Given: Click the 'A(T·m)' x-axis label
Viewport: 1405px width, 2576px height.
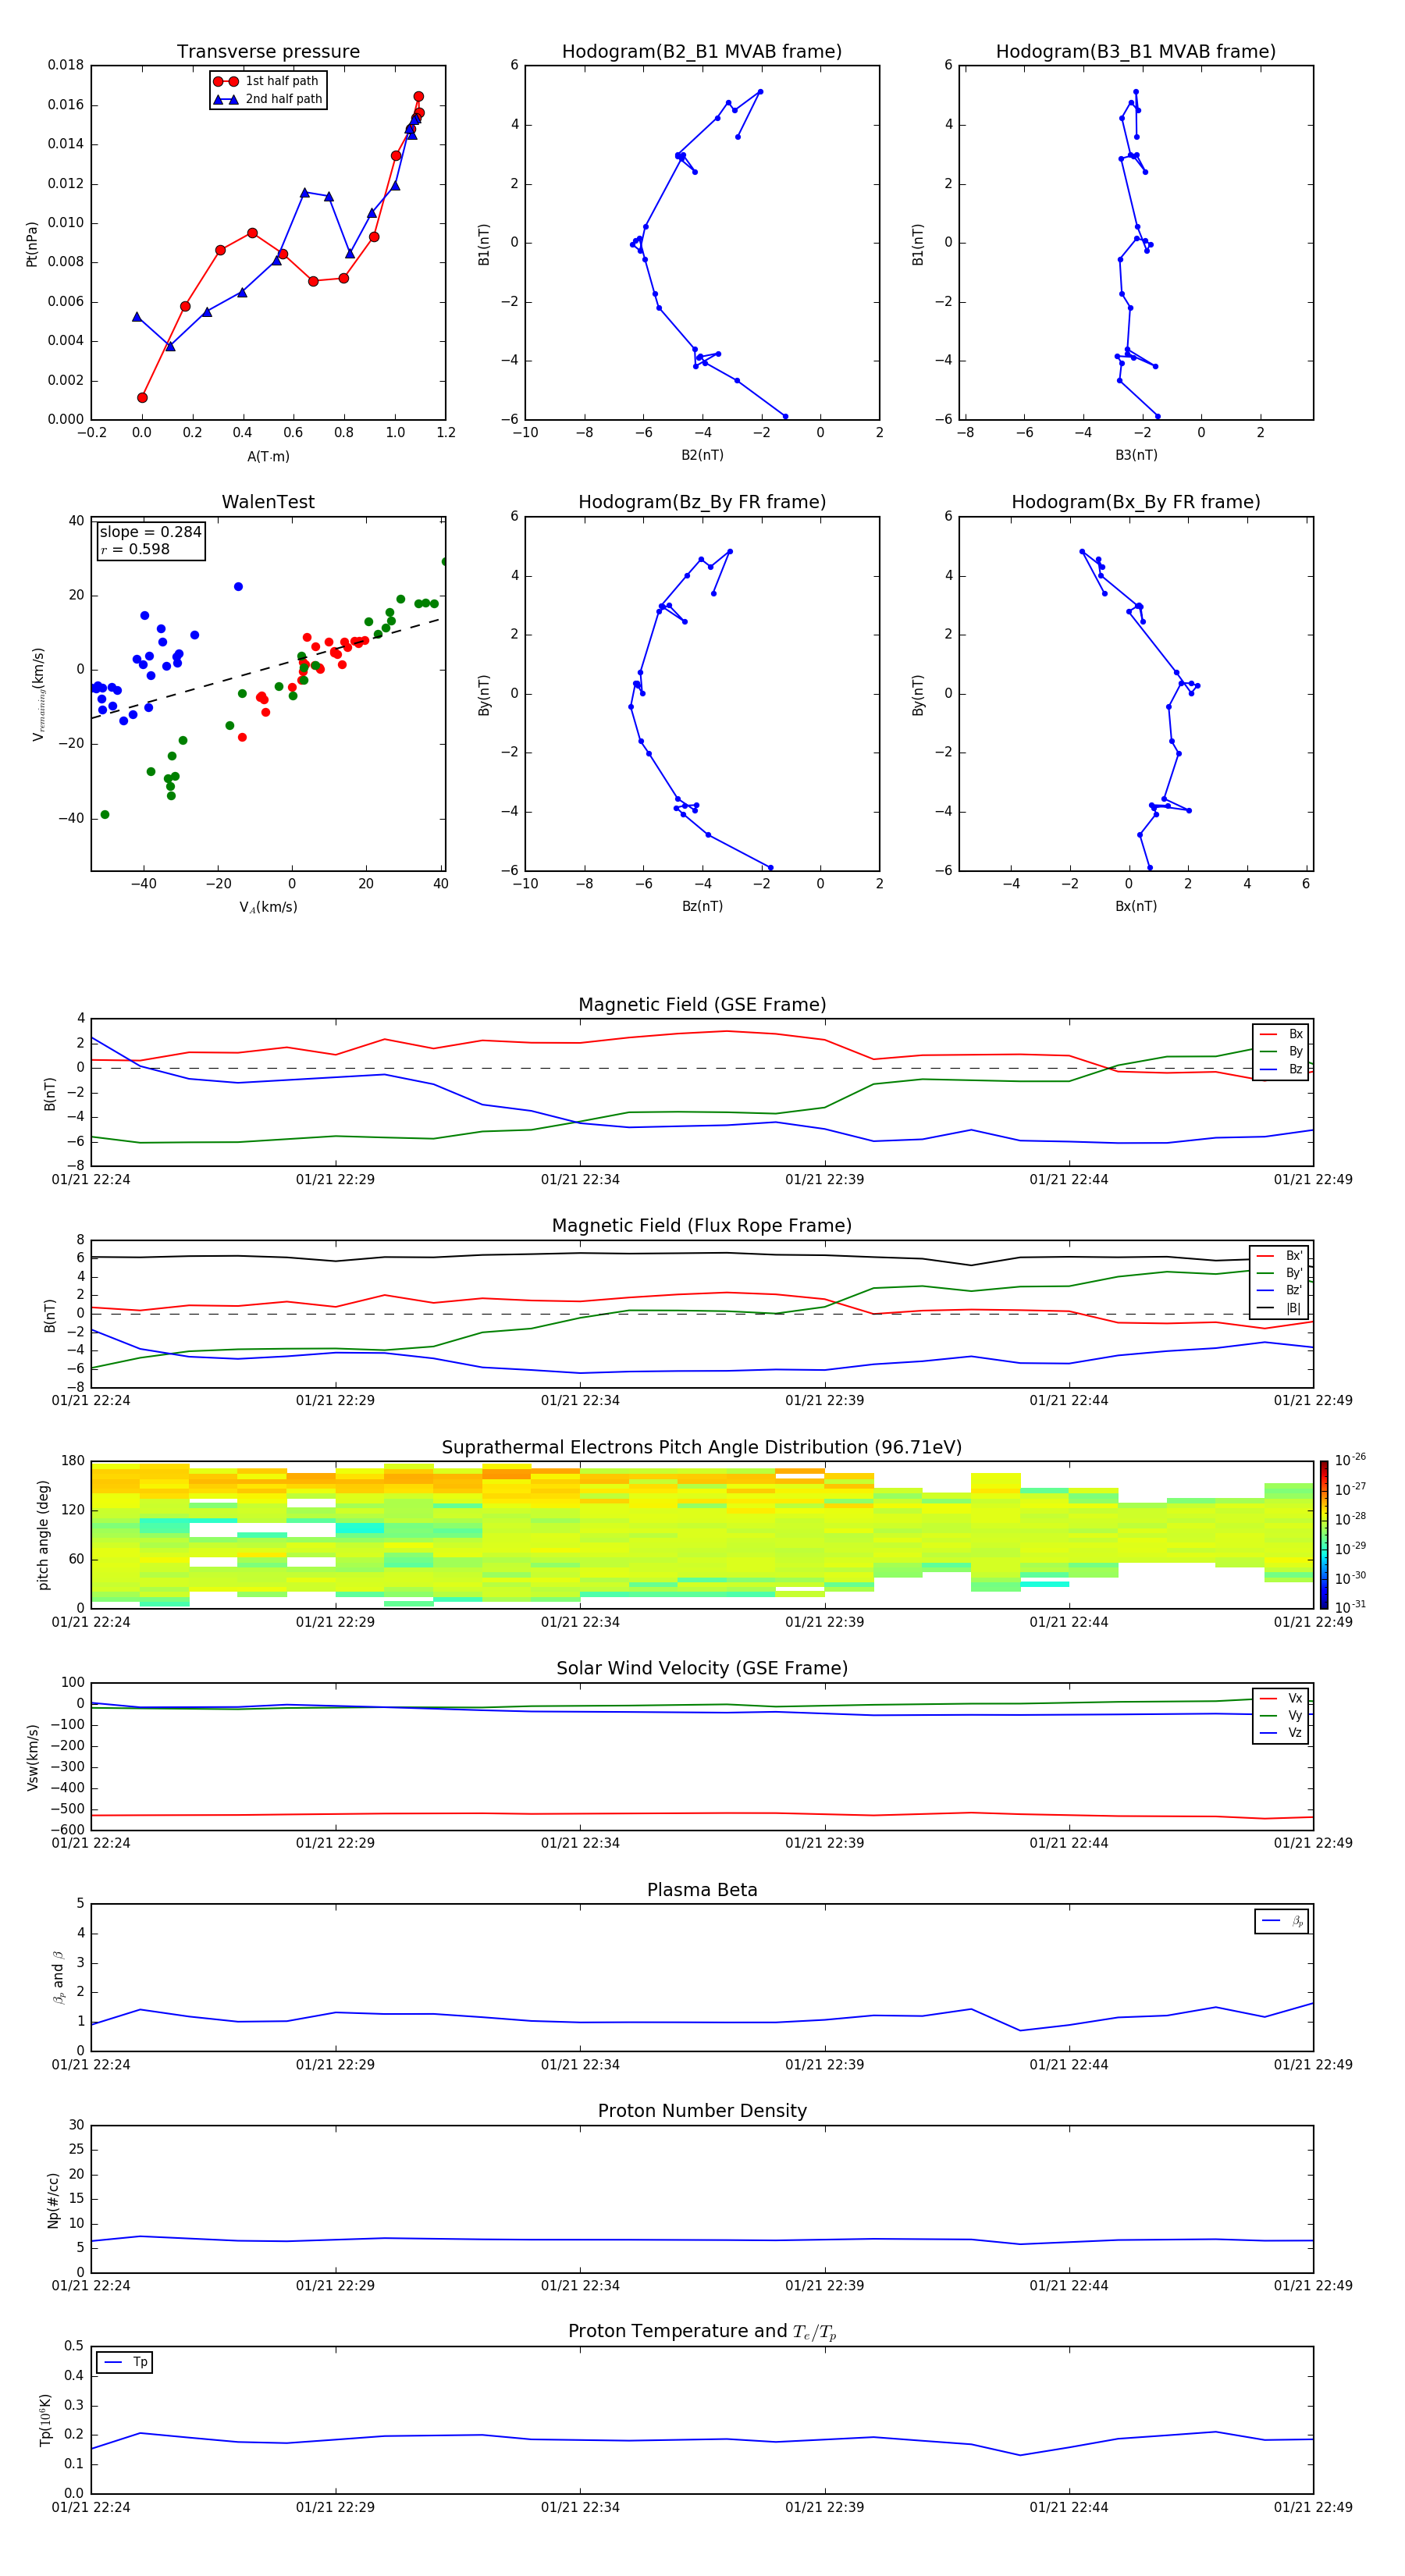Looking at the screenshot, I should (x=268, y=457).
